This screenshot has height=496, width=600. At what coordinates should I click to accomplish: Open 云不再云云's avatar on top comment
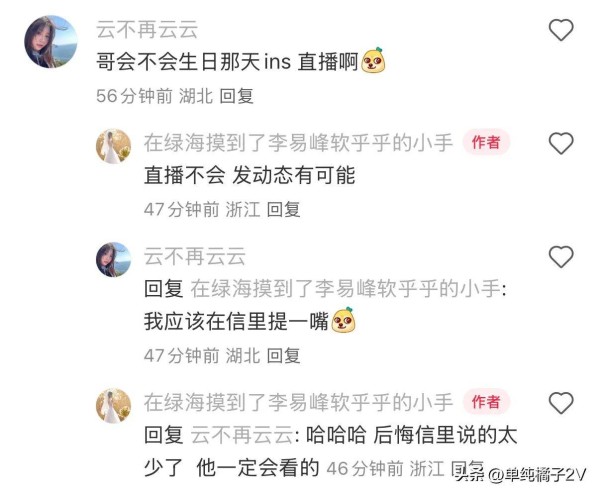[51, 42]
